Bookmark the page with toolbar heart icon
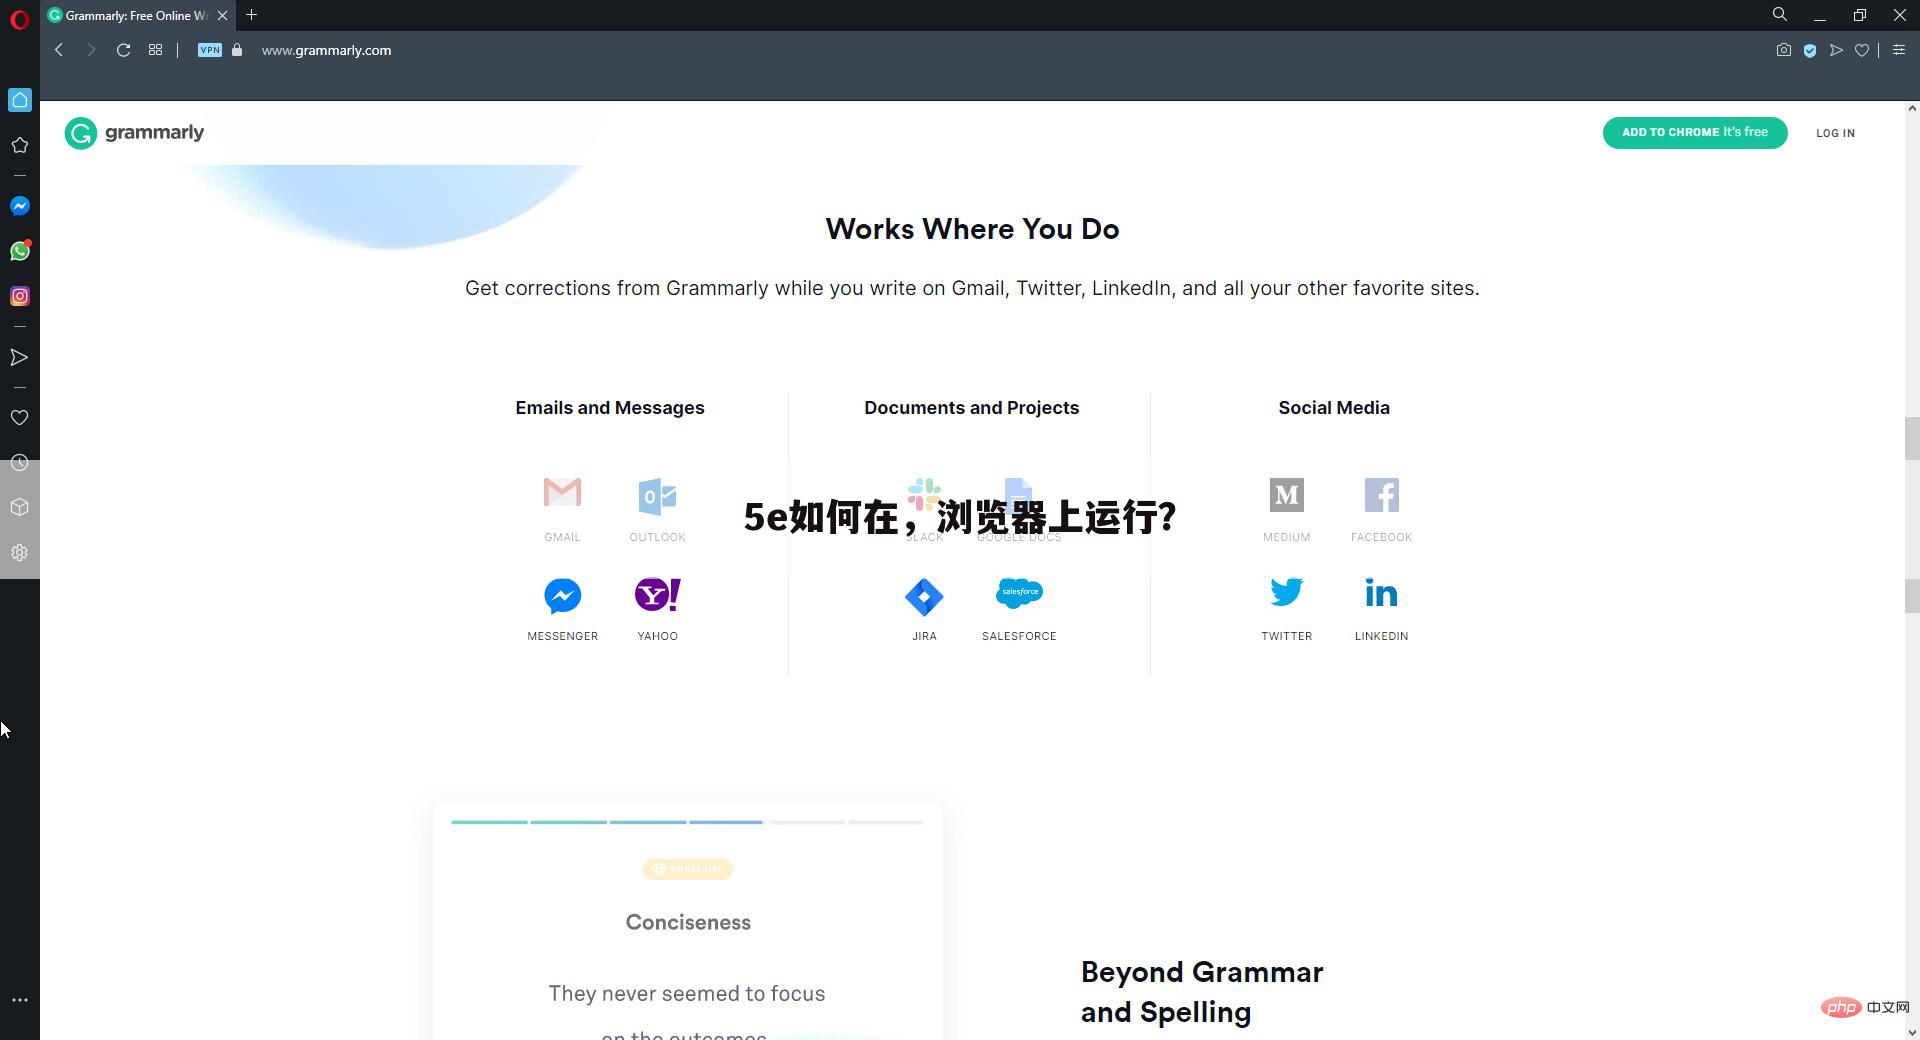1920x1040 pixels. (x=1862, y=50)
